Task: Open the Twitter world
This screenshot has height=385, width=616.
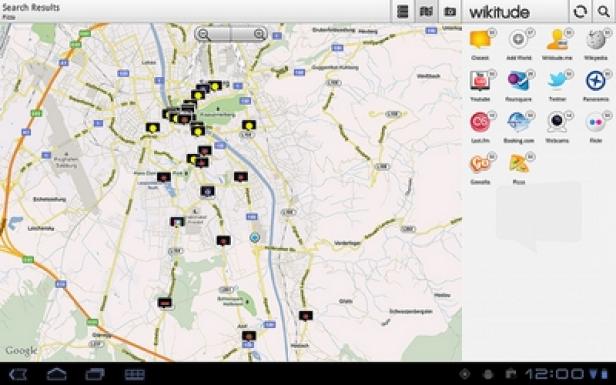Action: 557,86
